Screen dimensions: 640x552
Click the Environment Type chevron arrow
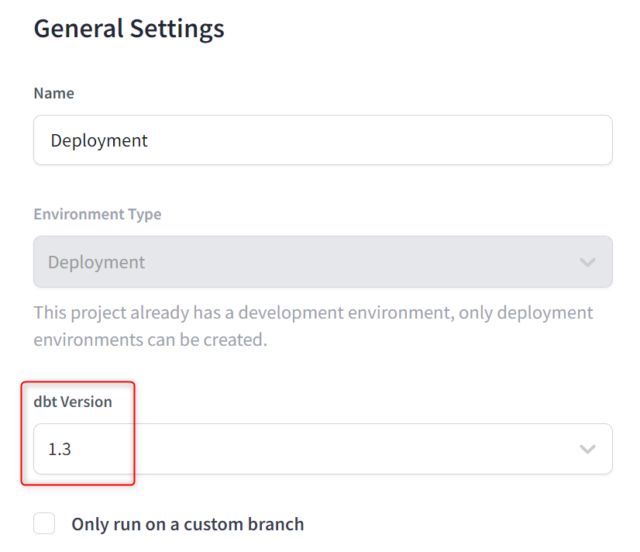pyautogui.click(x=587, y=262)
